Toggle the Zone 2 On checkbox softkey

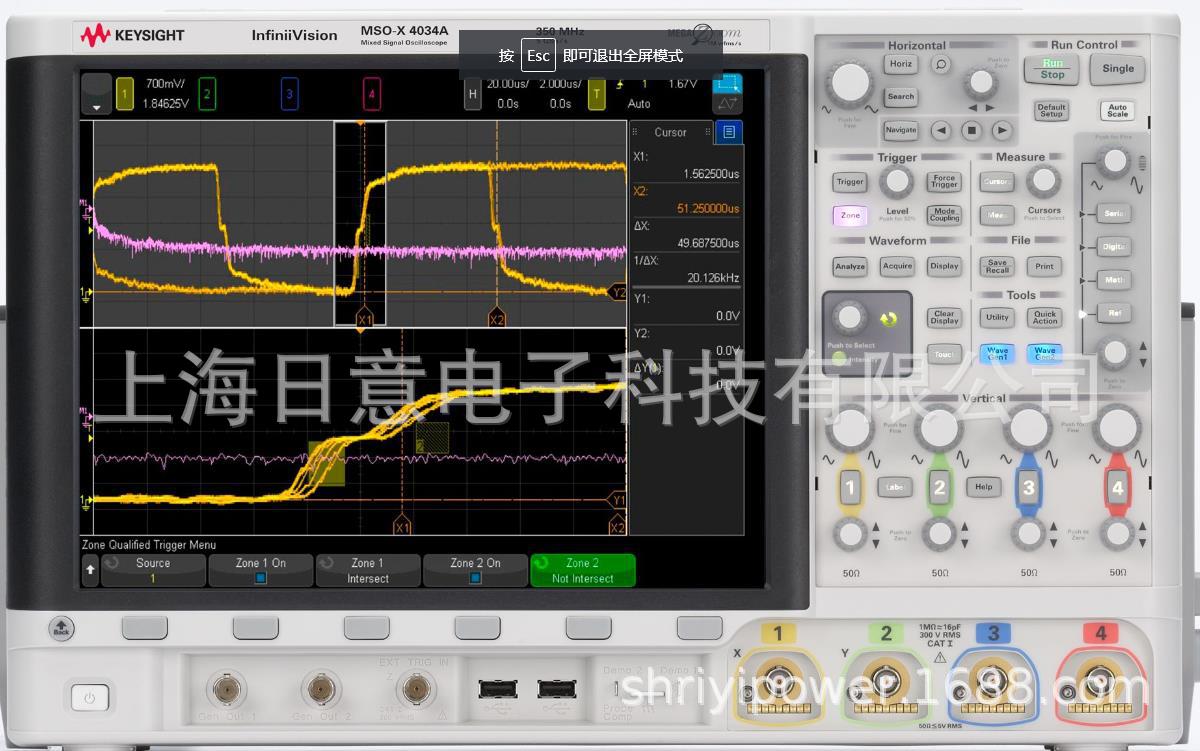475,570
